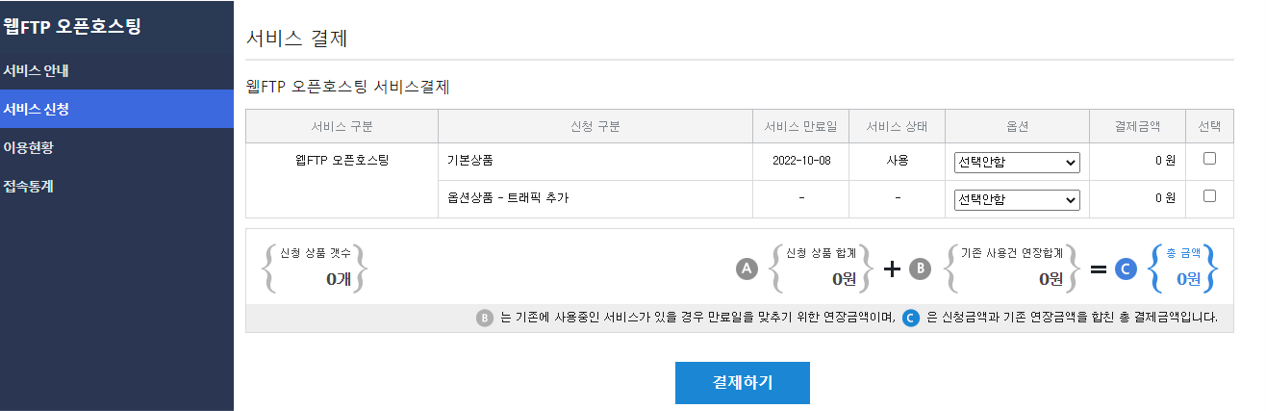The width and height of the screenshot is (1266, 411).
Task: Click the 결제하기 button
Action: point(742,383)
